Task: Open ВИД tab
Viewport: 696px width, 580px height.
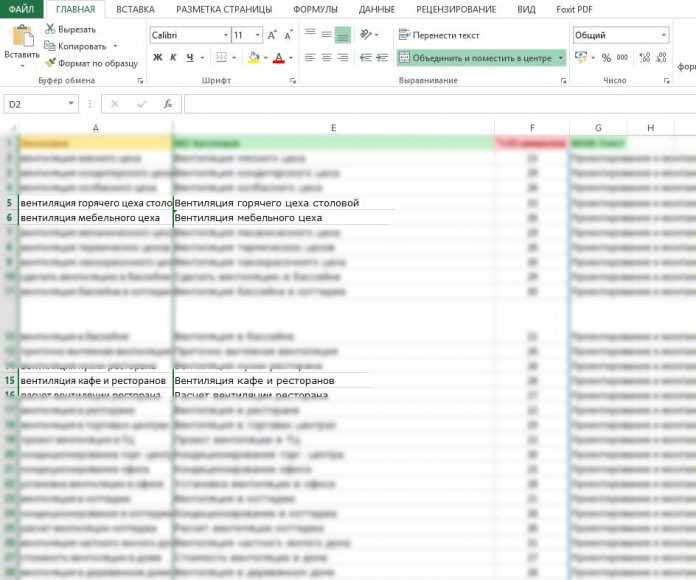Action: [x=526, y=9]
